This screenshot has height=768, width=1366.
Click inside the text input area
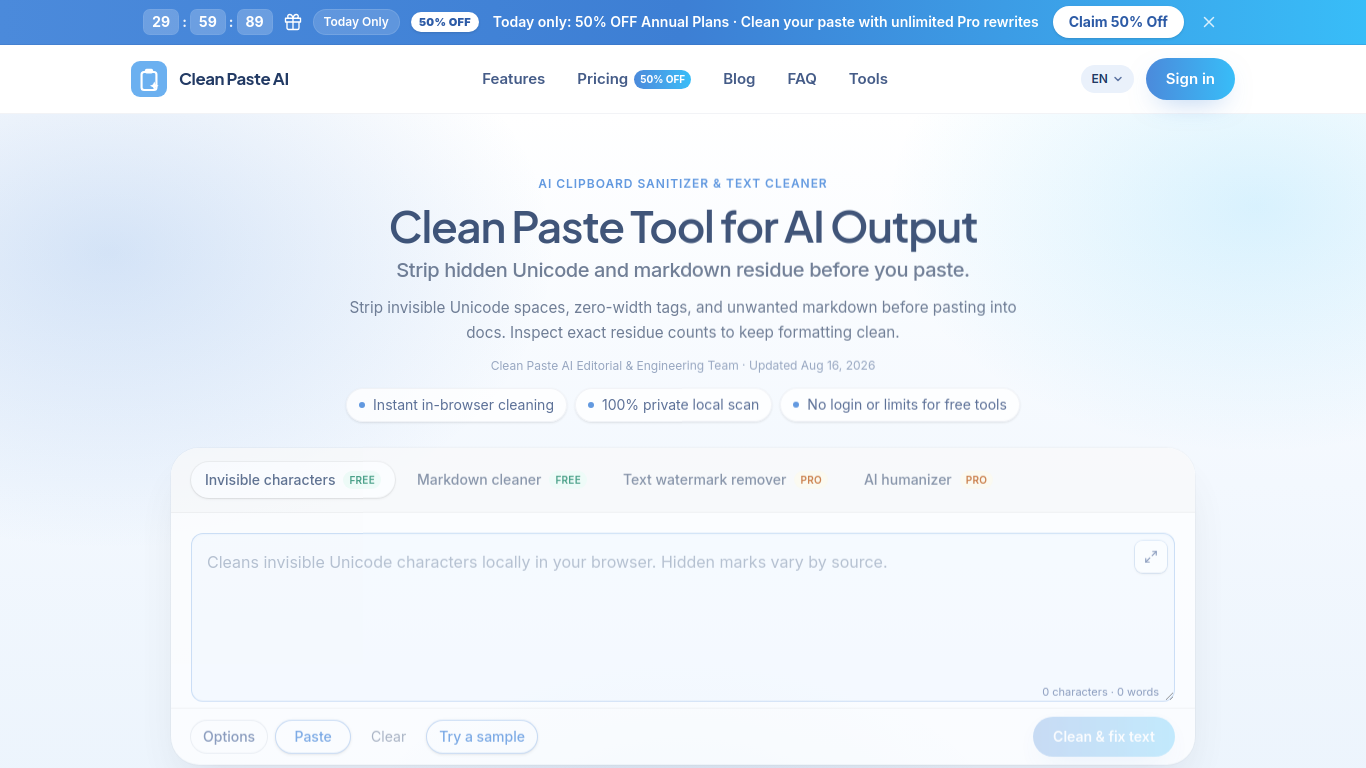682,617
